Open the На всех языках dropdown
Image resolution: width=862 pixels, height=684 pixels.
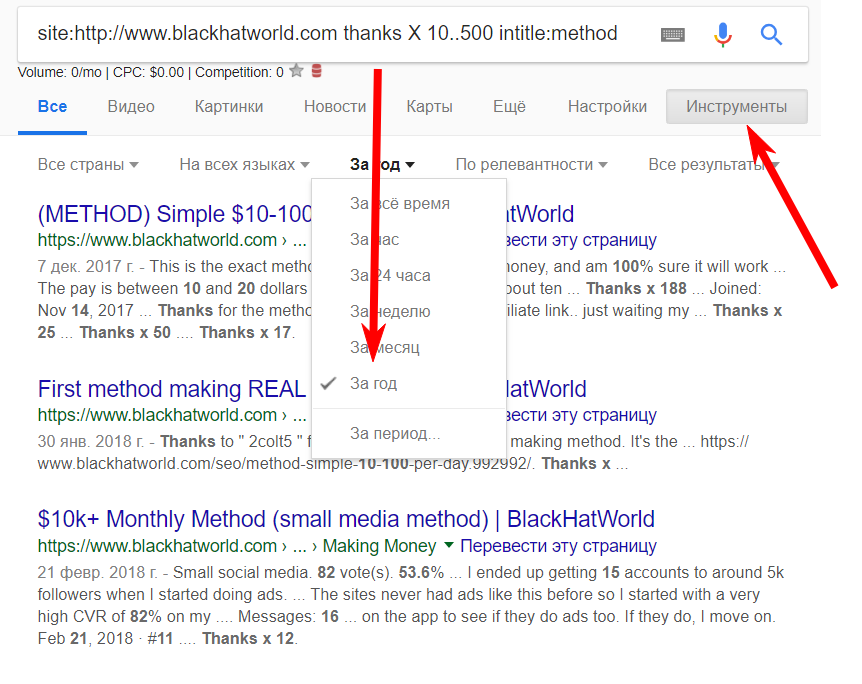pos(244,164)
